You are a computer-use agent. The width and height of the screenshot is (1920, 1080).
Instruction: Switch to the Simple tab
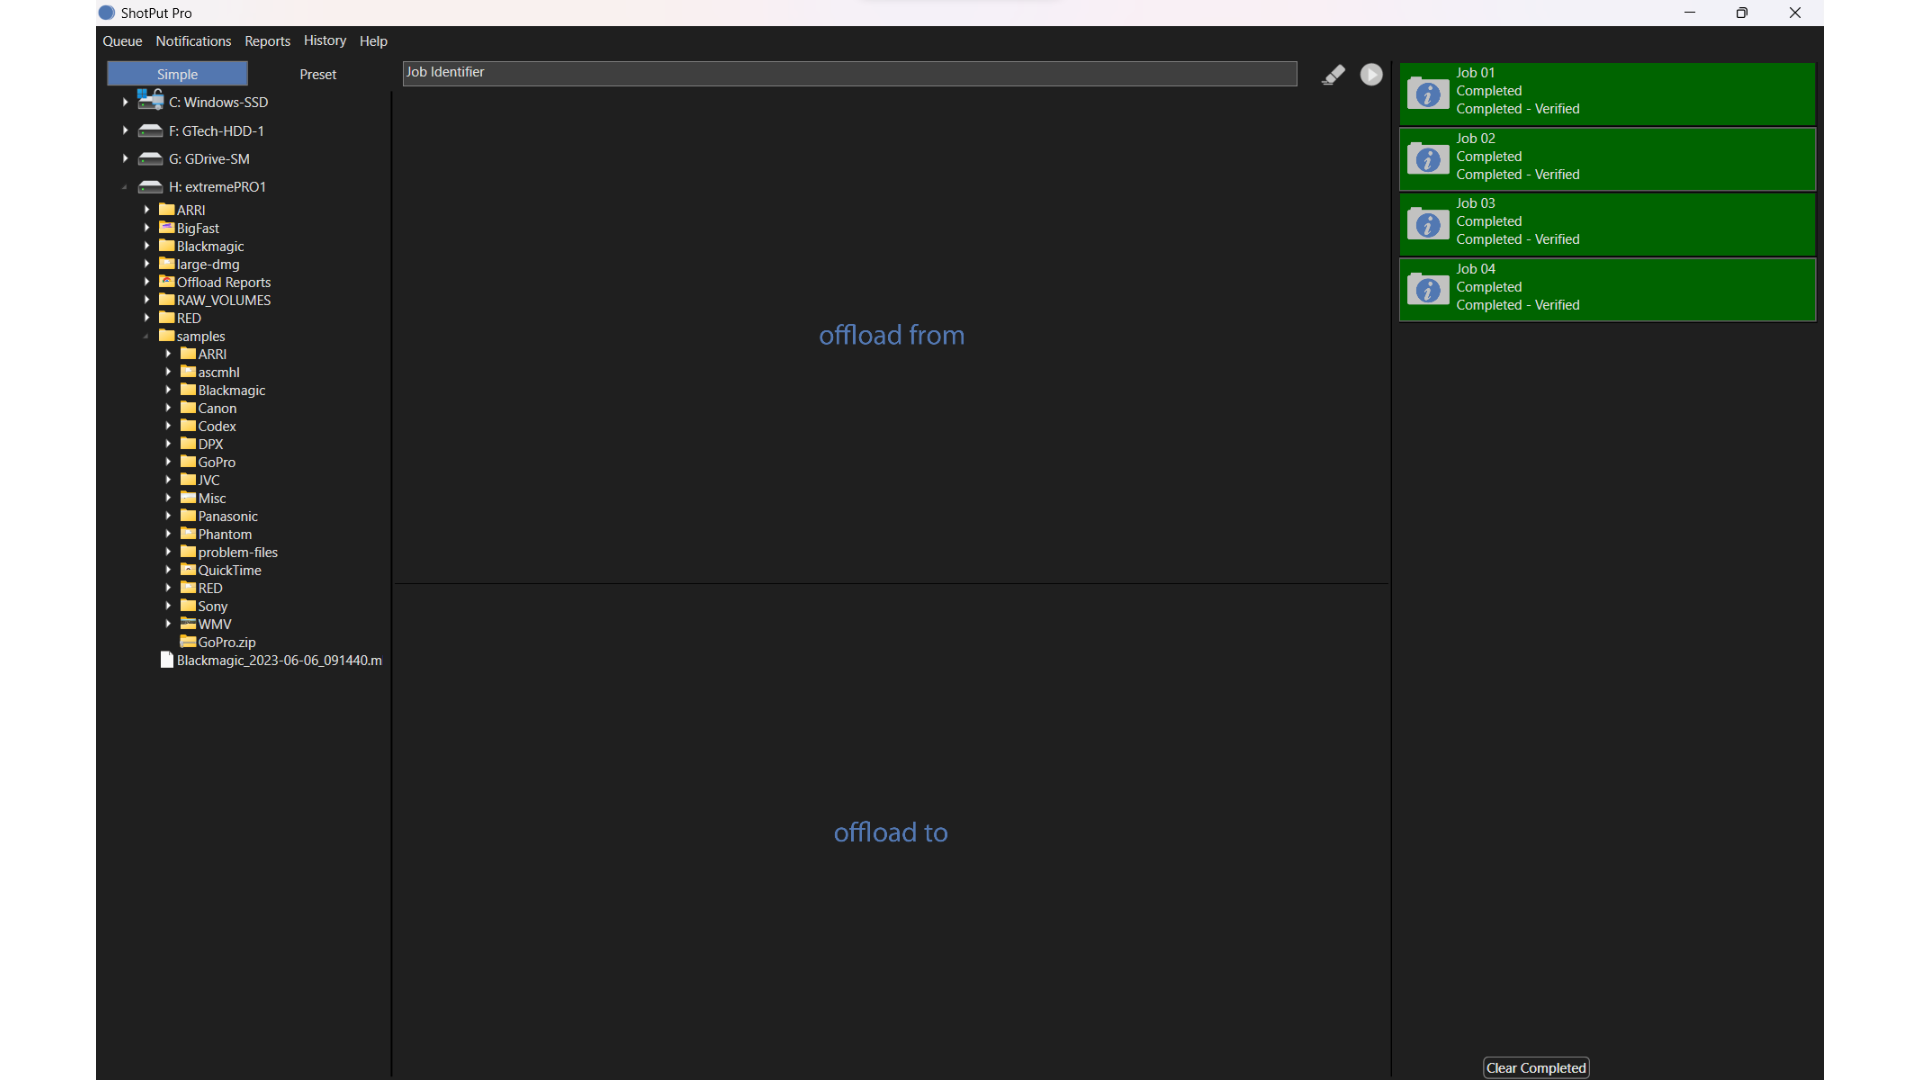[x=177, y=74]
